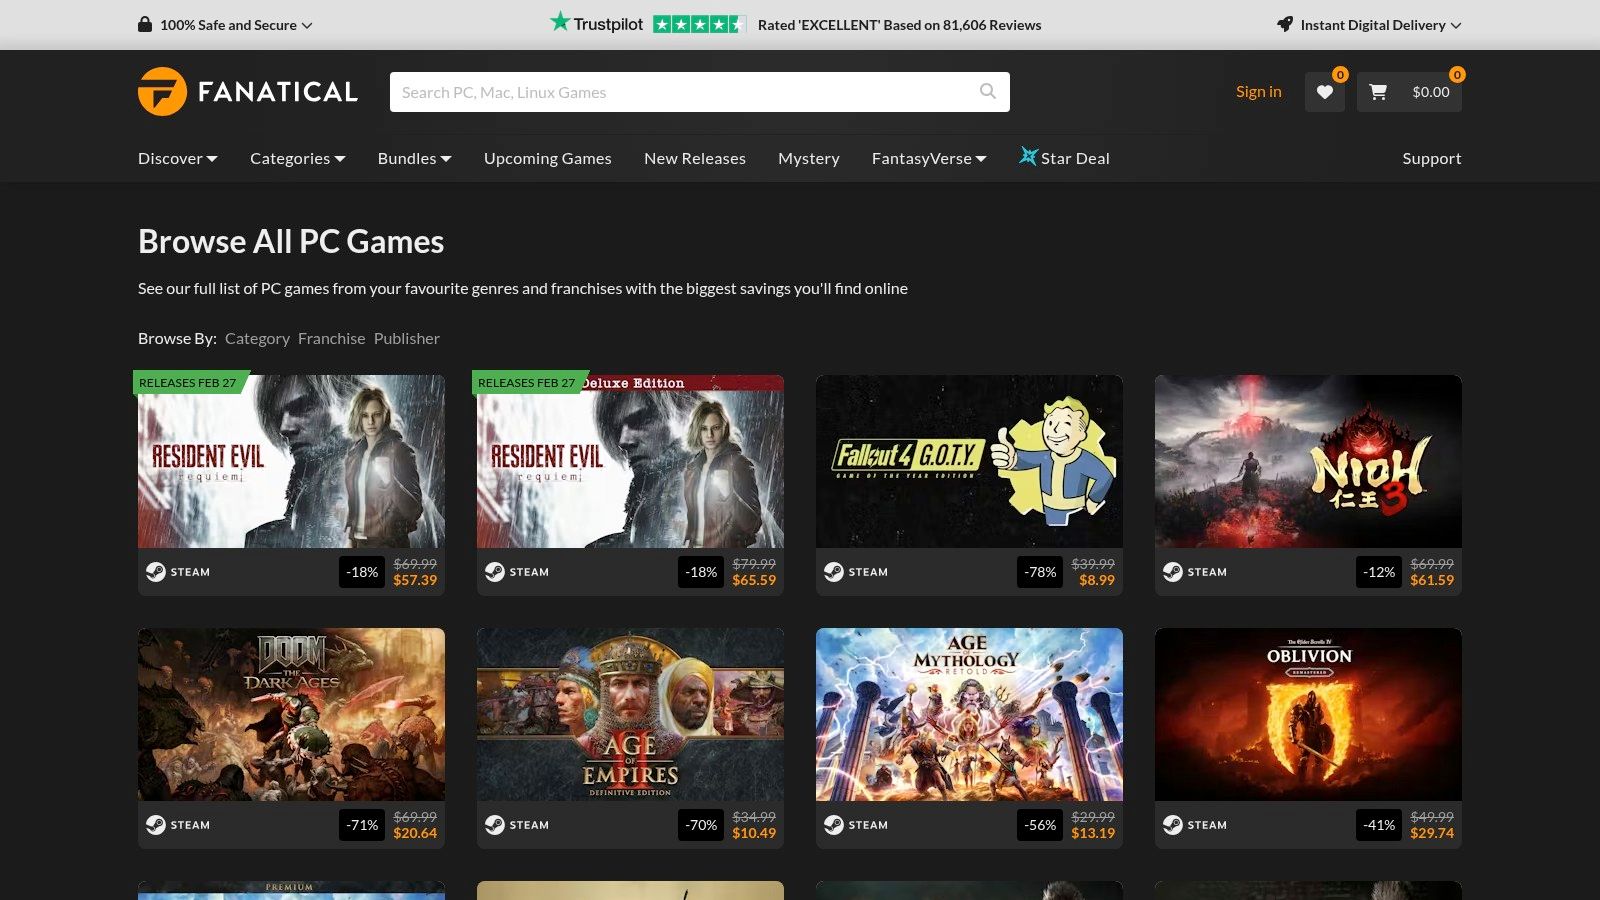Expand the Instant Digital Delivery chevron

point(1455,25)
